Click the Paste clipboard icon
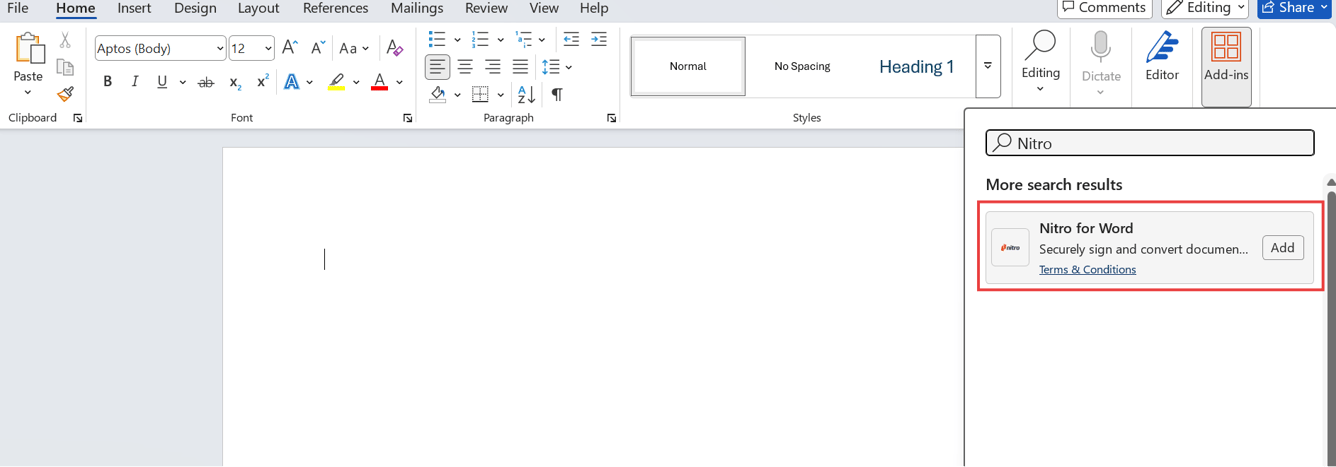Viewport: 1336px width, 467px height. pos(28,48)
